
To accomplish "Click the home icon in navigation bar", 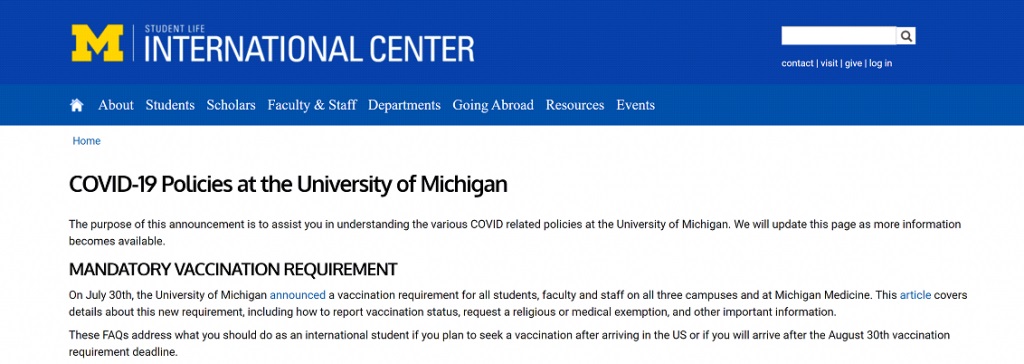I will [76, 105].
